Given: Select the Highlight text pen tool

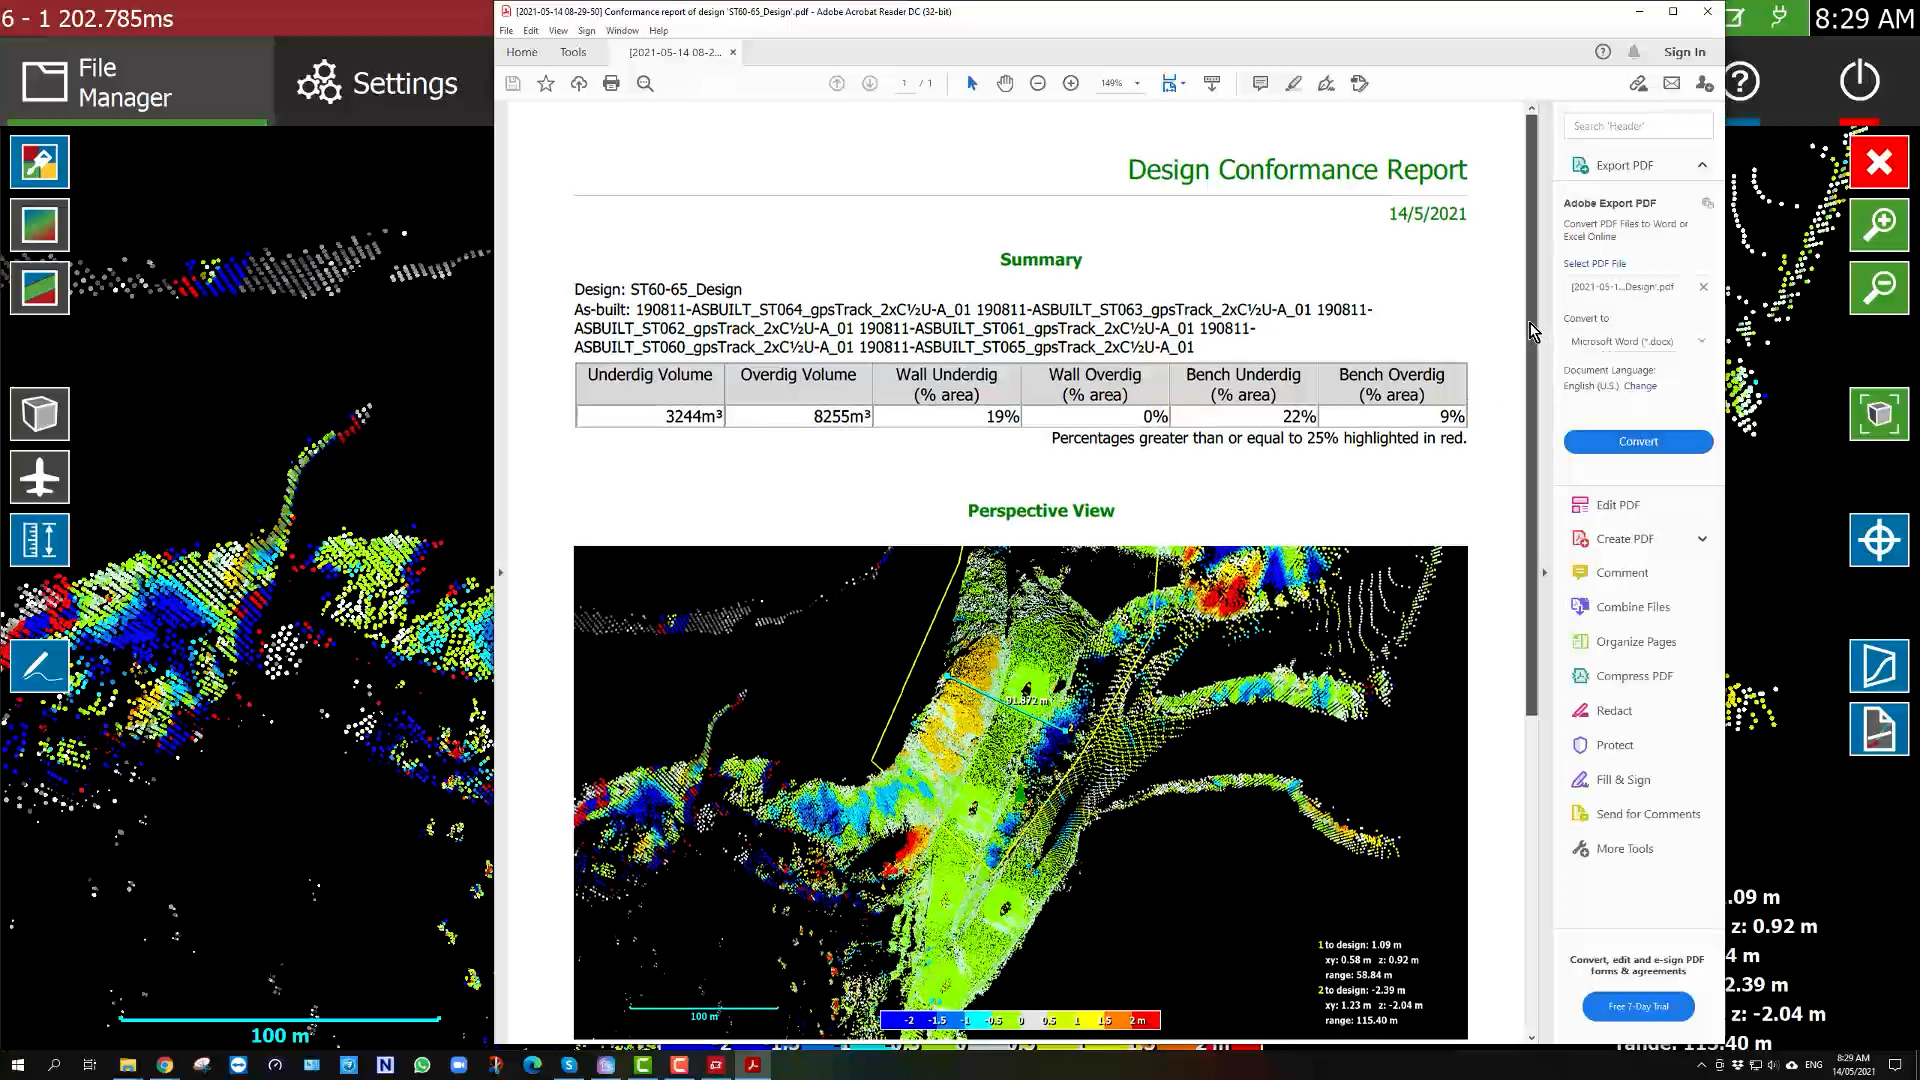Looking at the screenshot, I should pos(1293,84).
